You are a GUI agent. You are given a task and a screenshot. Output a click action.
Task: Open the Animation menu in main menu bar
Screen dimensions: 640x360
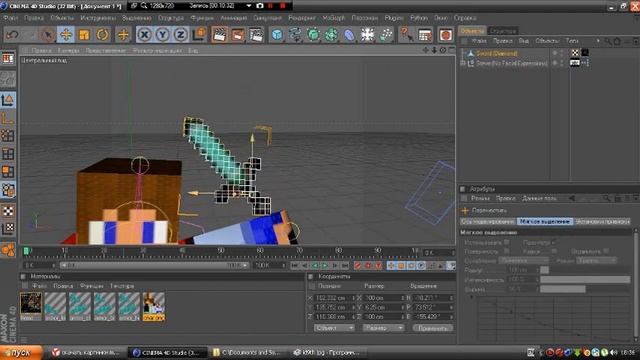[233, 18]
